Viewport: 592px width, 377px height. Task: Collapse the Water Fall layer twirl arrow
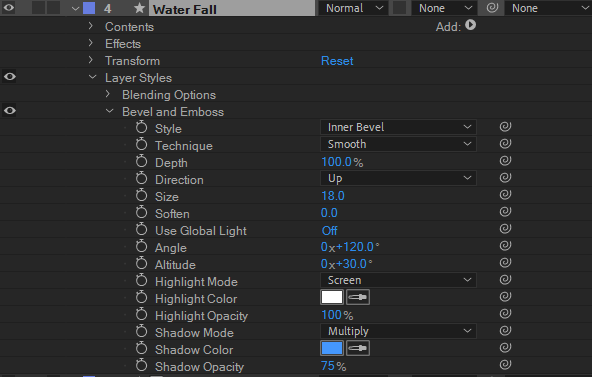click(x=75, y=8)
